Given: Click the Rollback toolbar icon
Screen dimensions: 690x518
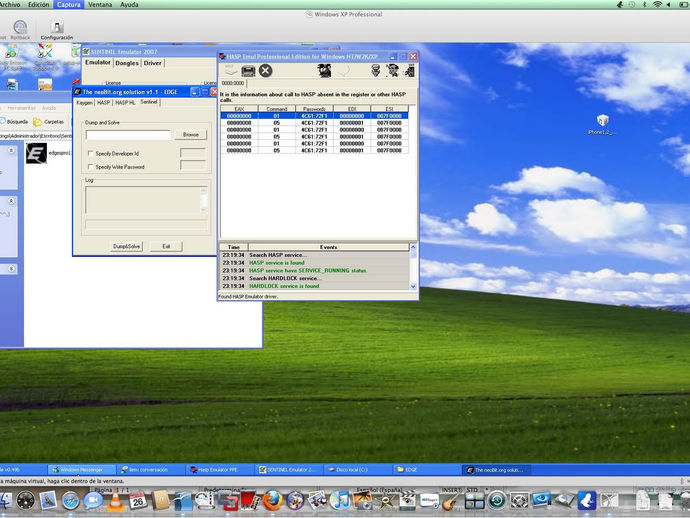Looking at the screenshot, I should tap(20, 30).
